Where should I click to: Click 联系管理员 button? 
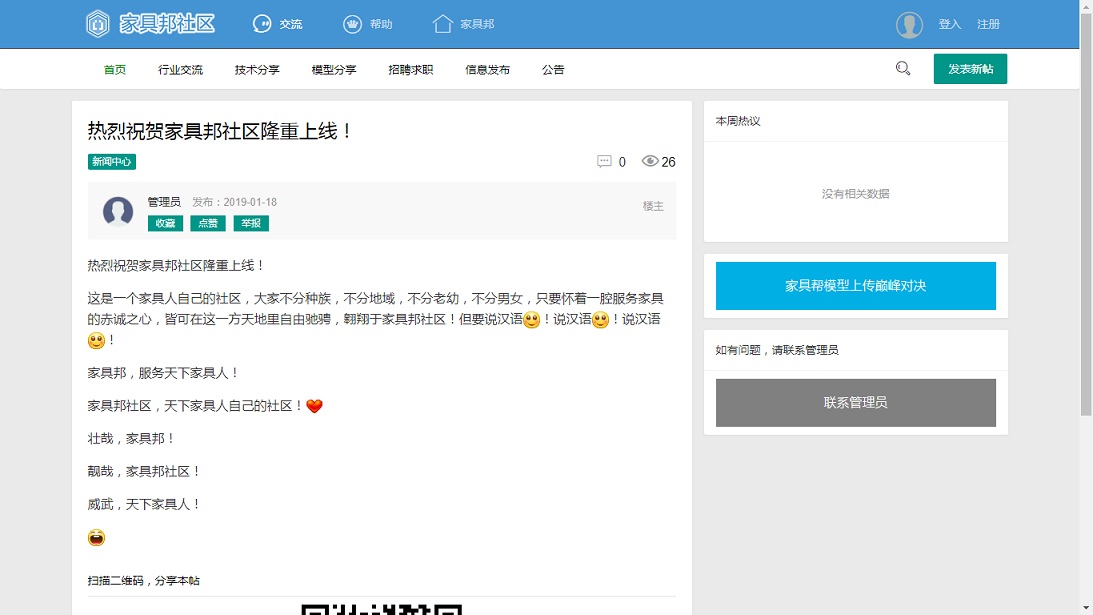pyautogui.click(x=855, y=402)
